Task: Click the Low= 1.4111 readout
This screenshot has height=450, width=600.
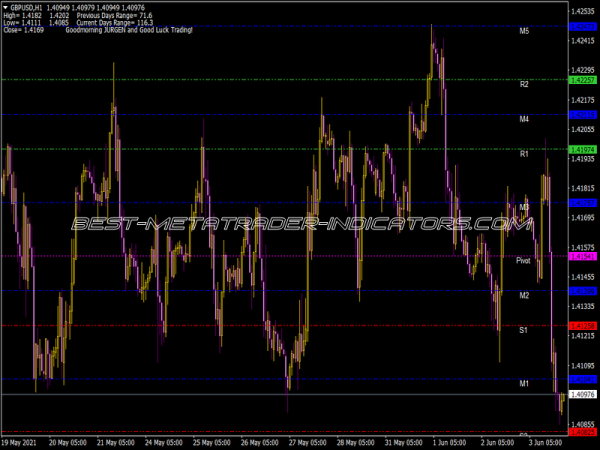Action: [x=23, y=23]
